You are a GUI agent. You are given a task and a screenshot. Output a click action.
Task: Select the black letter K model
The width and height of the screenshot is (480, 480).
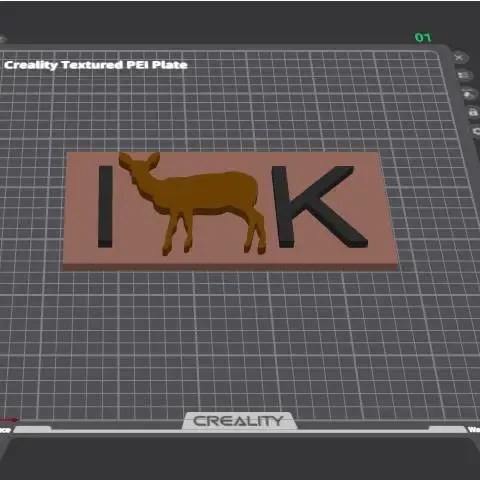click(317, 207)
